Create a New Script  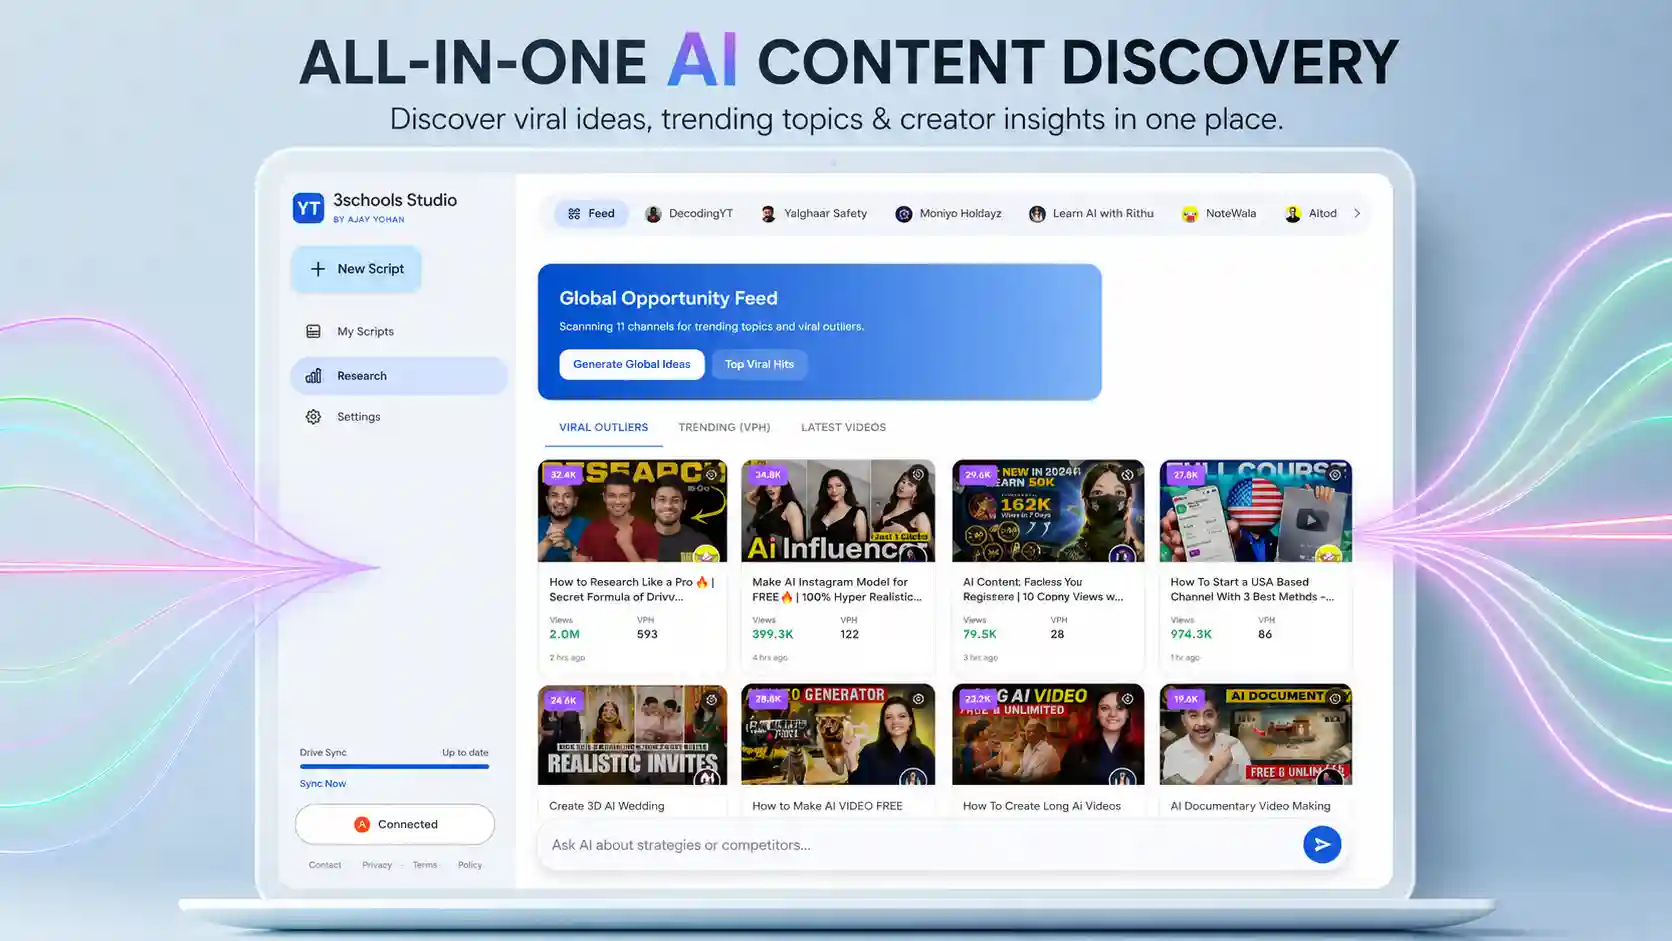pyautogui.click(x=356, y=269)
